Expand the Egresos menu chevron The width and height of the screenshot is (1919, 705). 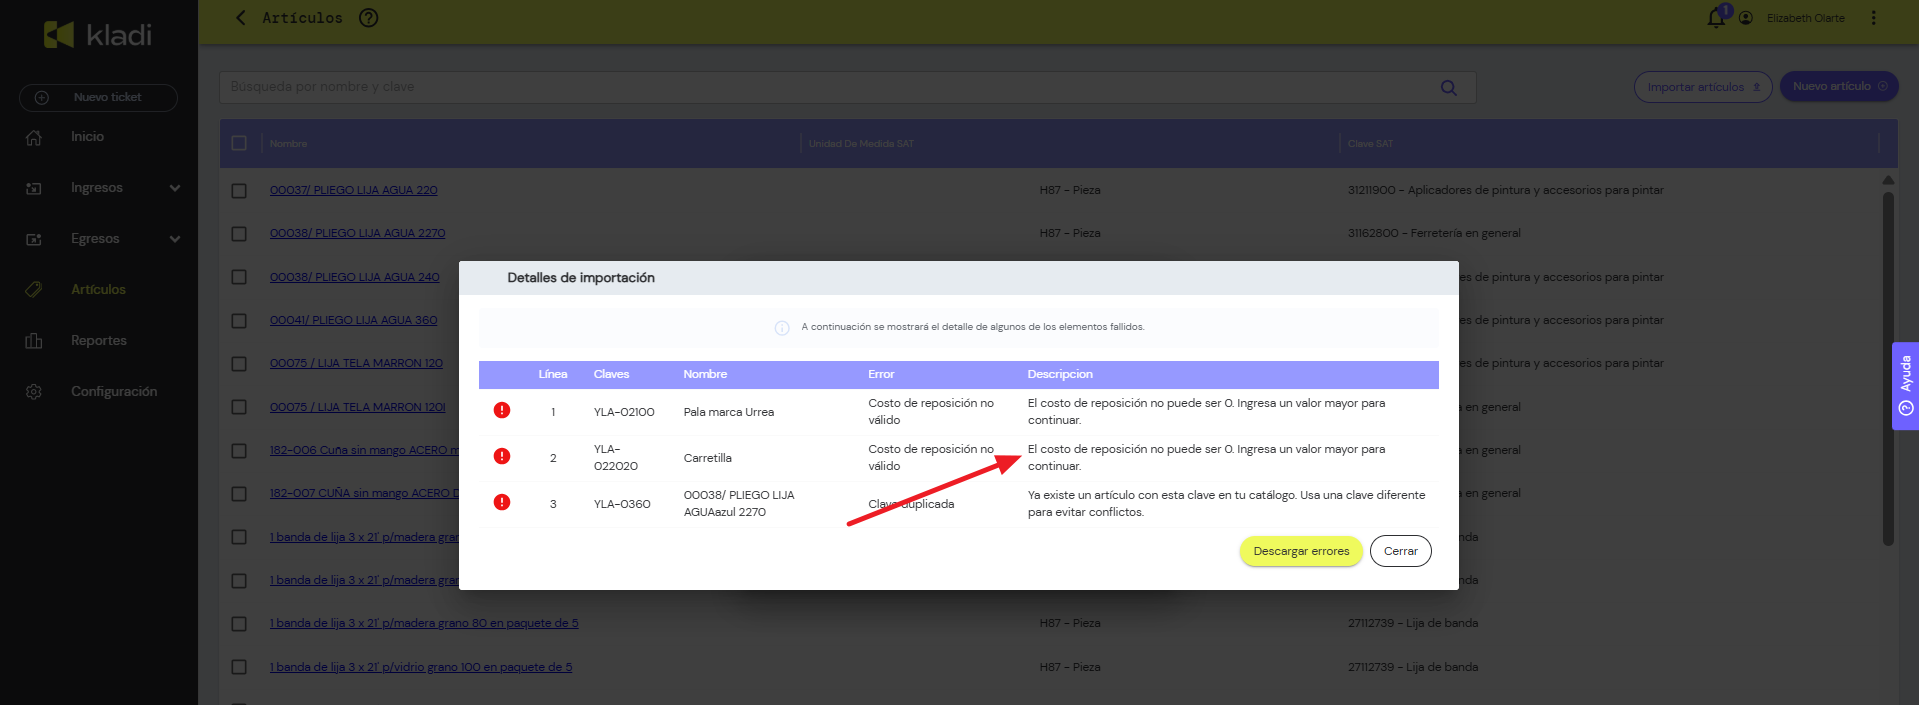[175, 239]
